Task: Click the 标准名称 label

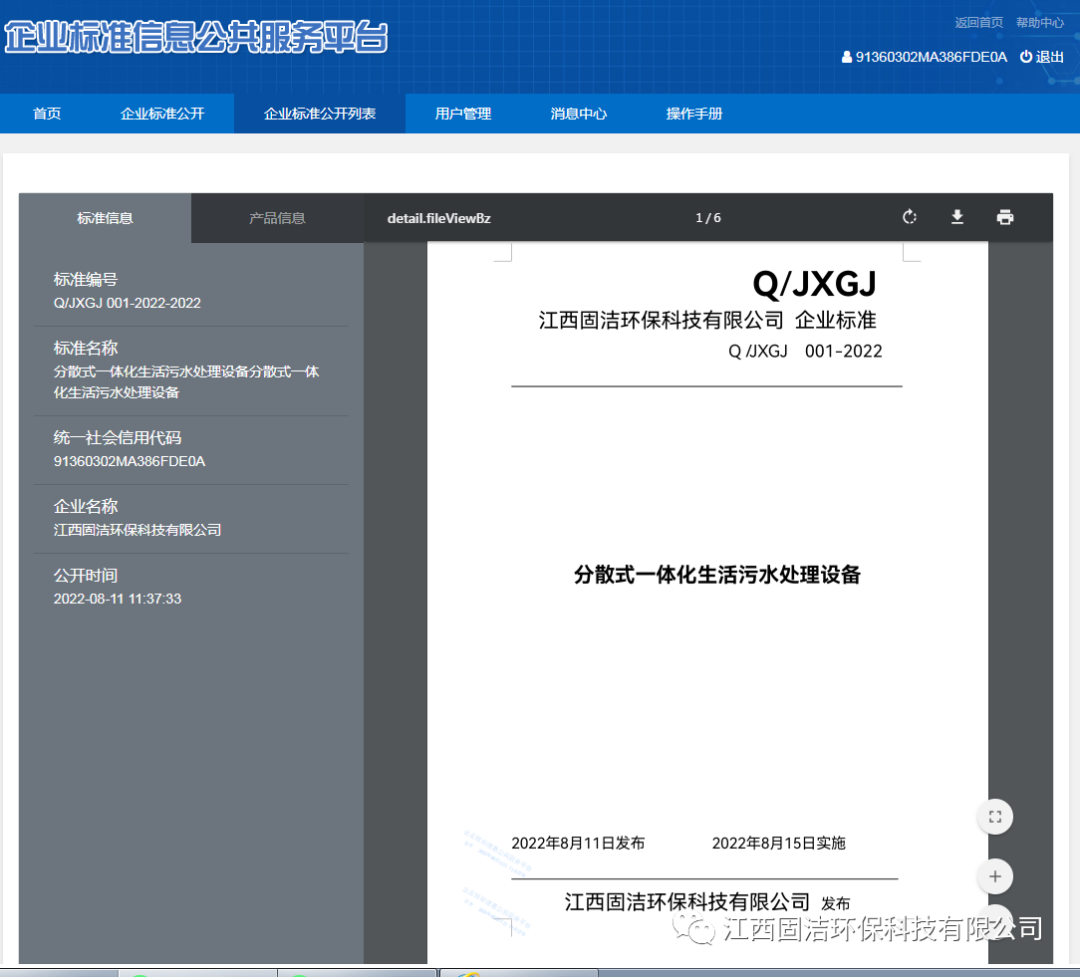Action: click(x=85, y=349)
